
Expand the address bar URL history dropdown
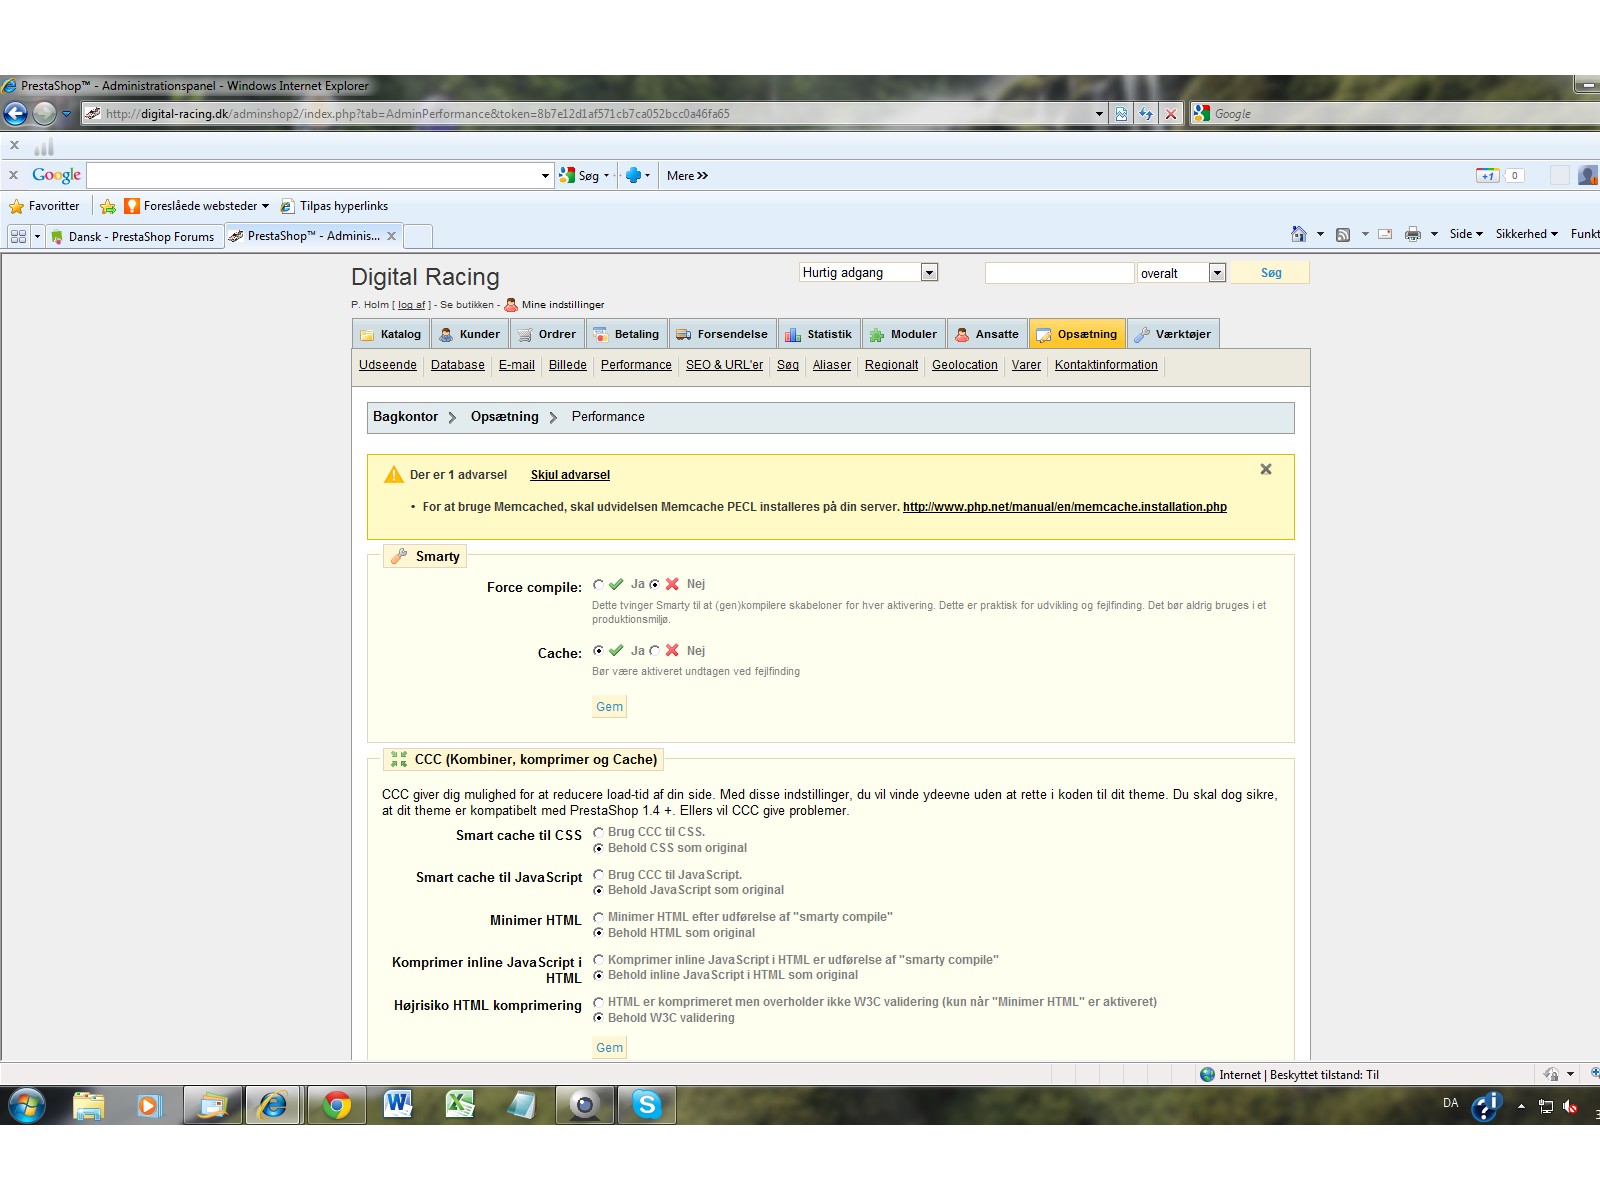[x=1099, y=114]
